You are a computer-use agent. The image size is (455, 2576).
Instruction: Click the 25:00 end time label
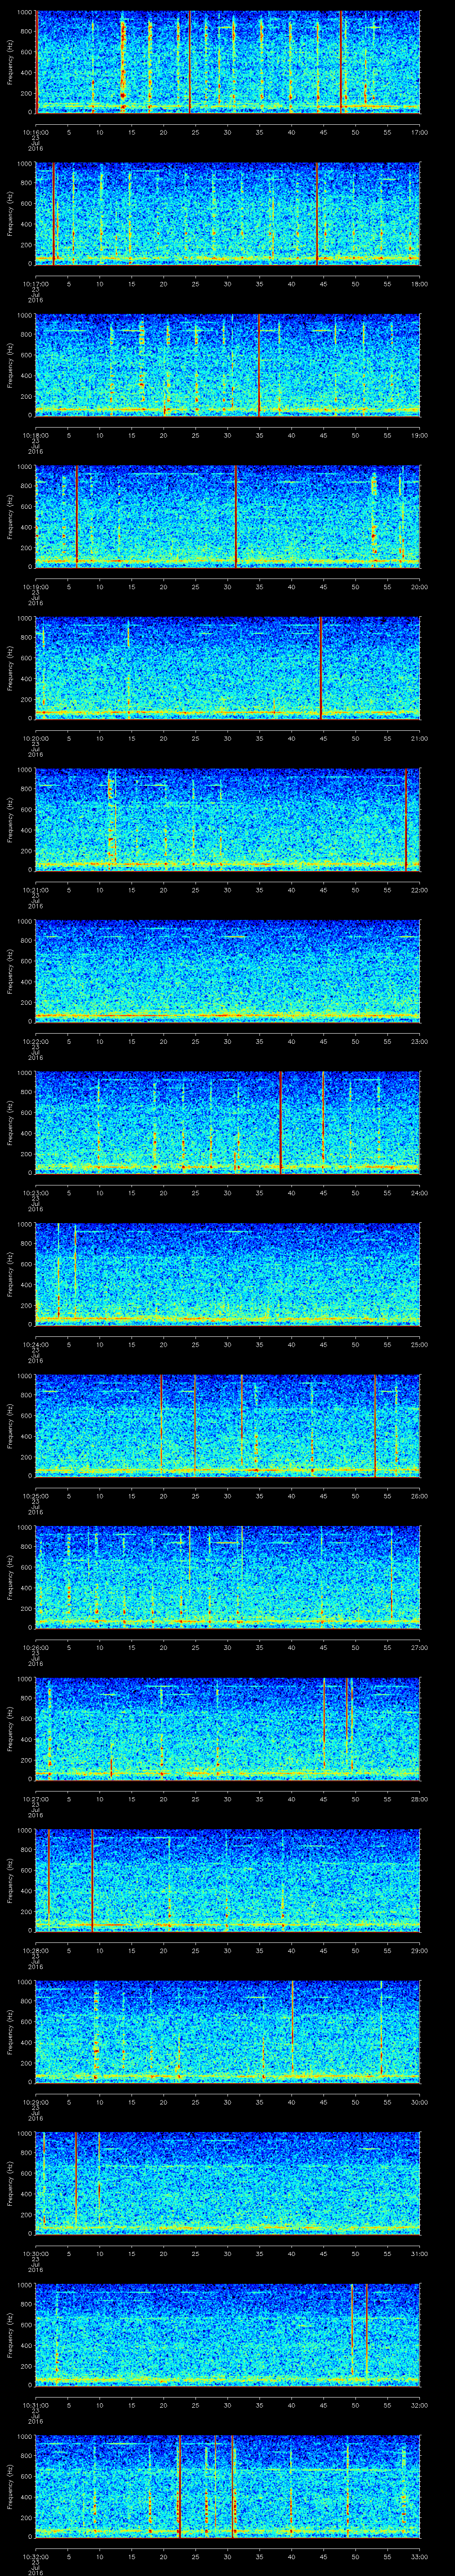(x=419, y=1344)
